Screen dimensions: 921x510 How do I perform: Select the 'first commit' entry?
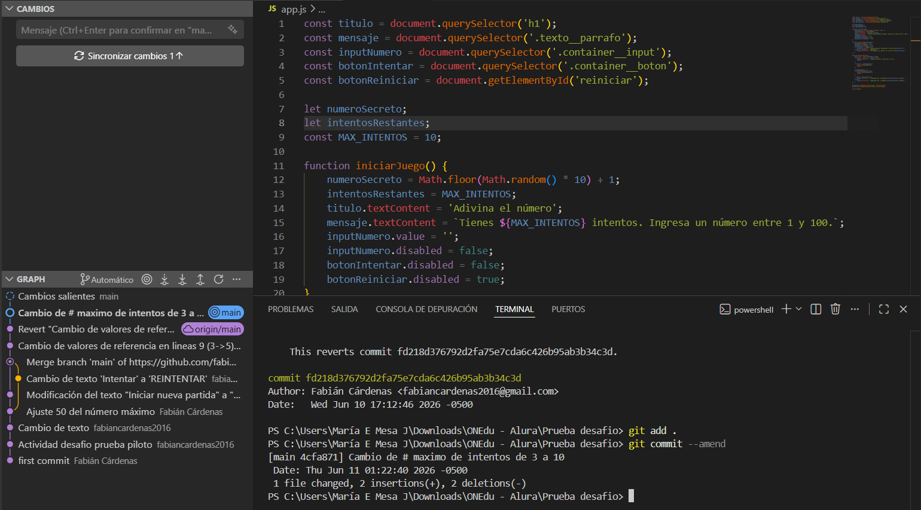126,461
